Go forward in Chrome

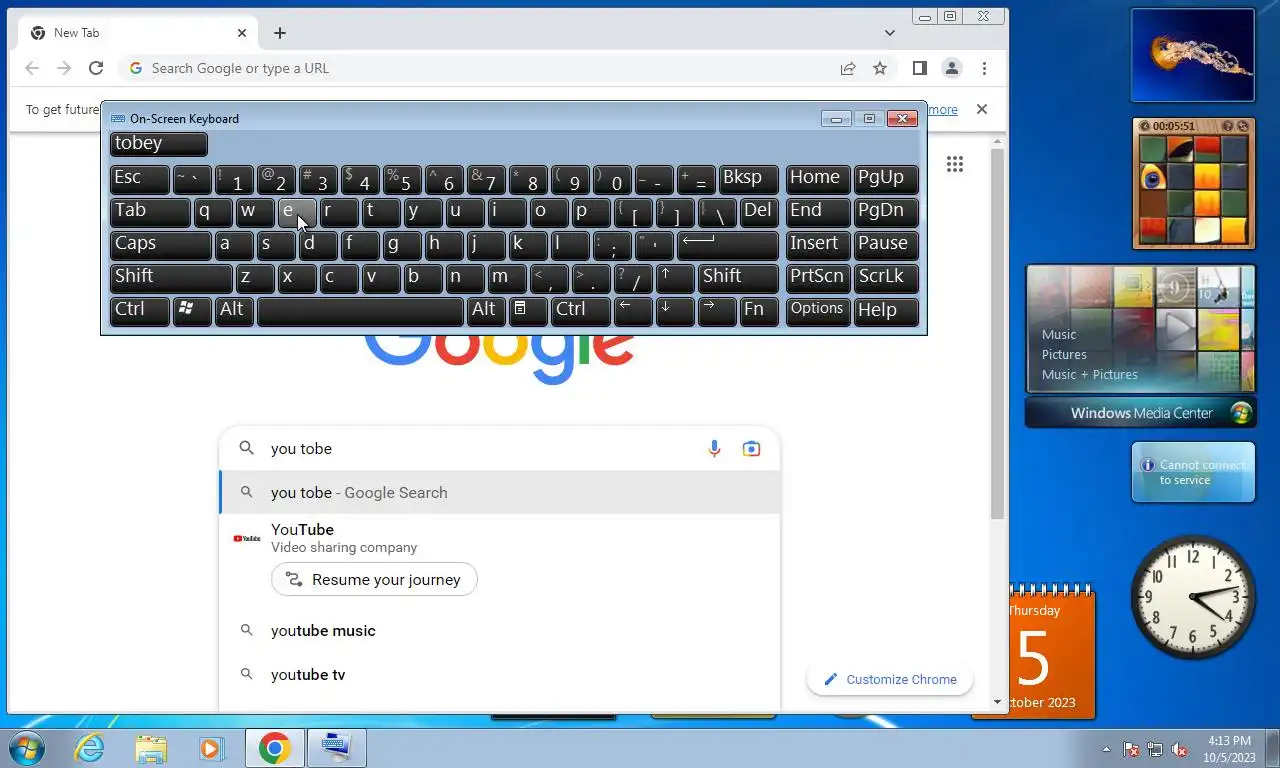point(64,68)
